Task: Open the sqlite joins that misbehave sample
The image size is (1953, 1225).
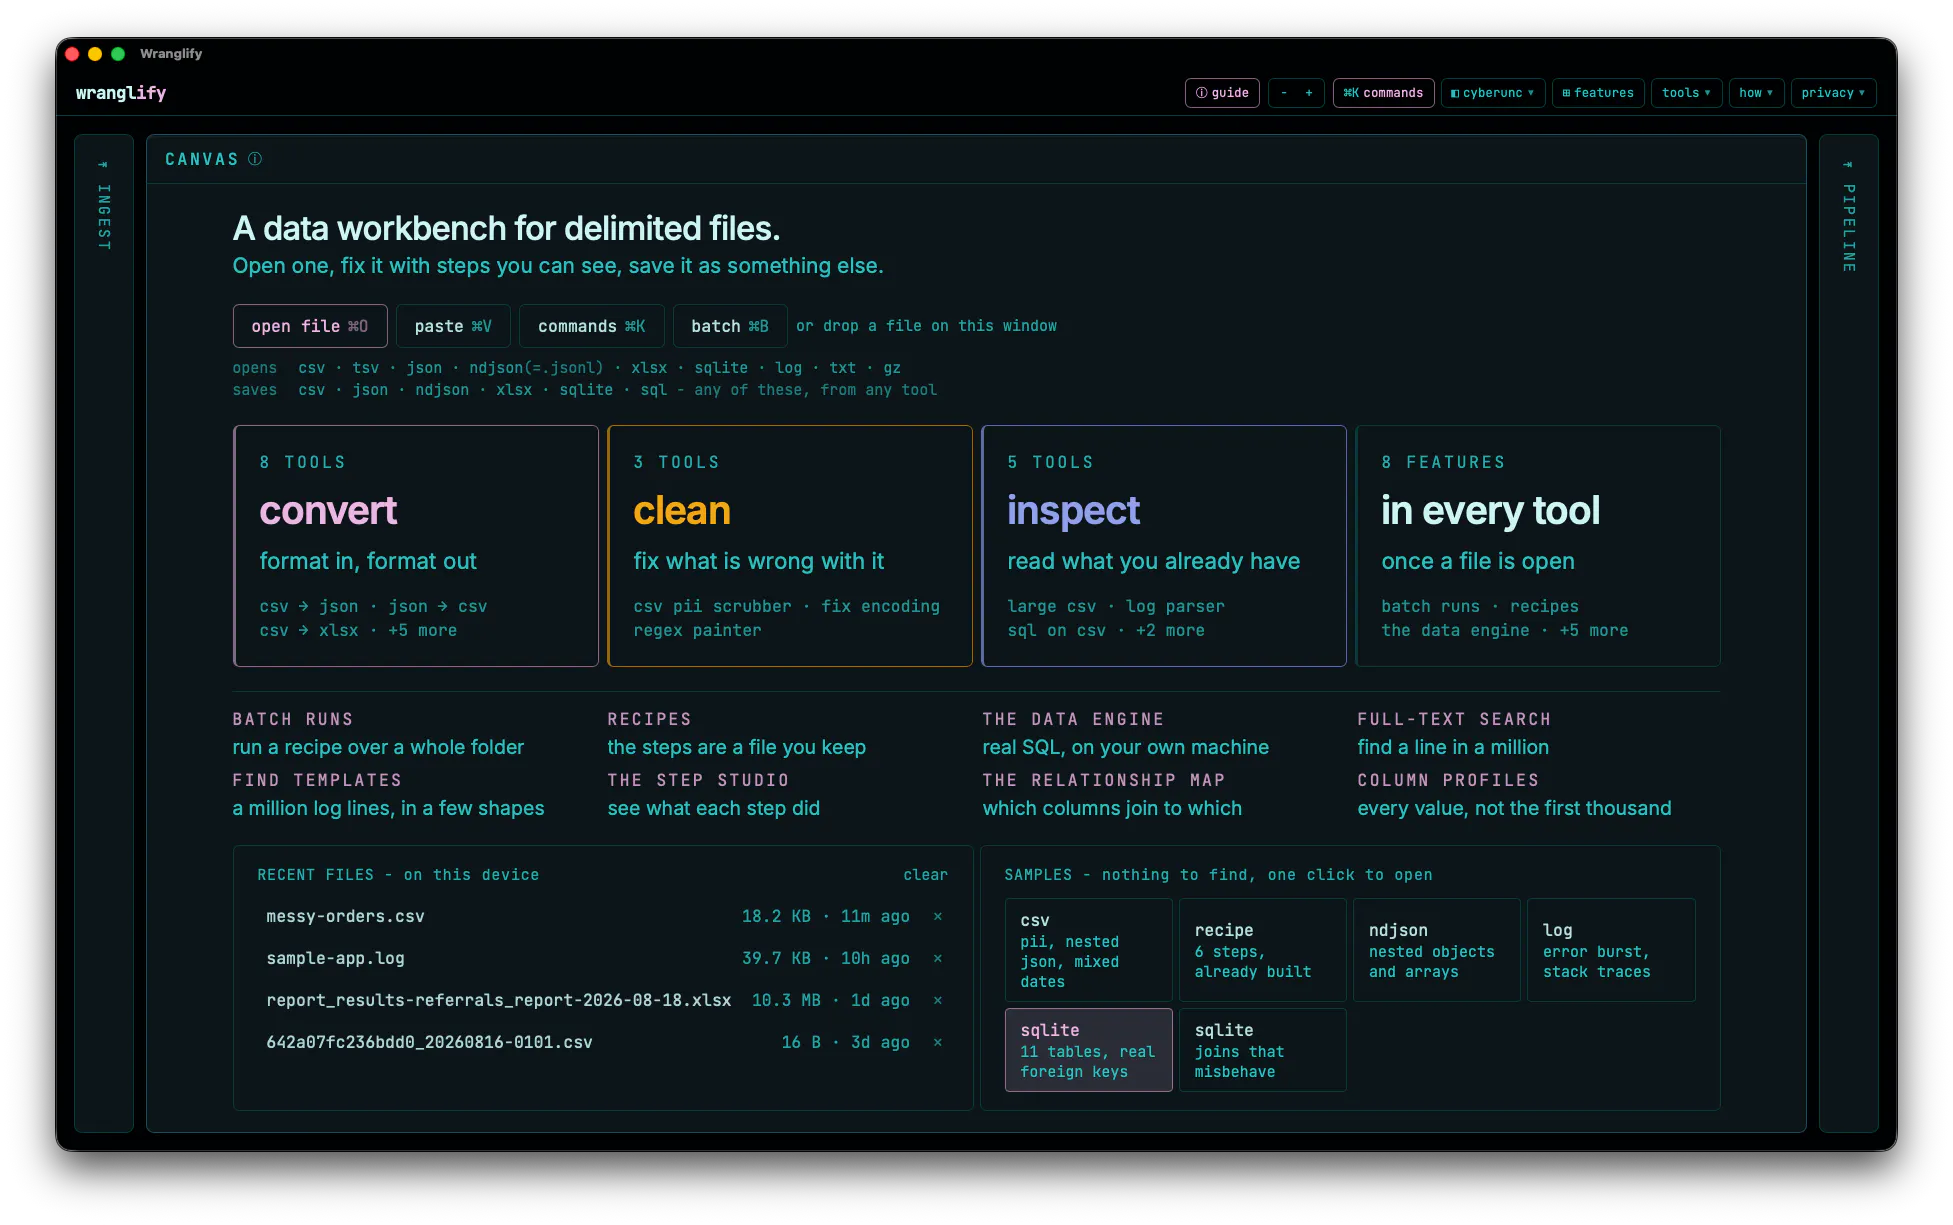Action: (1262, 1050)
